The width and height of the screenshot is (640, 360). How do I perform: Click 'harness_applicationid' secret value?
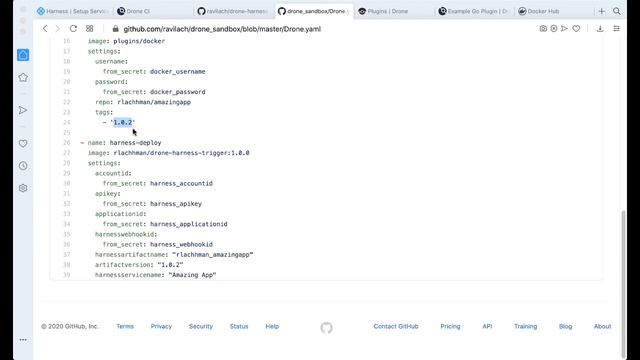[x=189, y=224]
